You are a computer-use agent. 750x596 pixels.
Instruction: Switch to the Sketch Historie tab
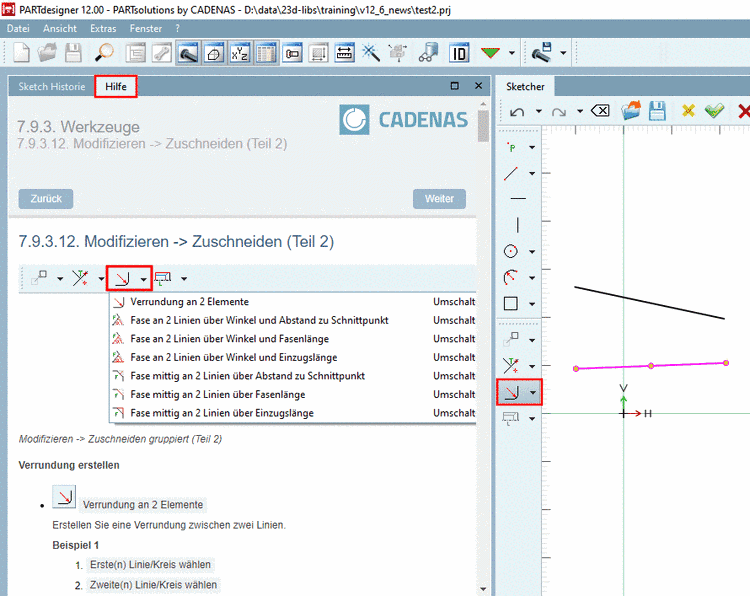[x=52, y=87]
